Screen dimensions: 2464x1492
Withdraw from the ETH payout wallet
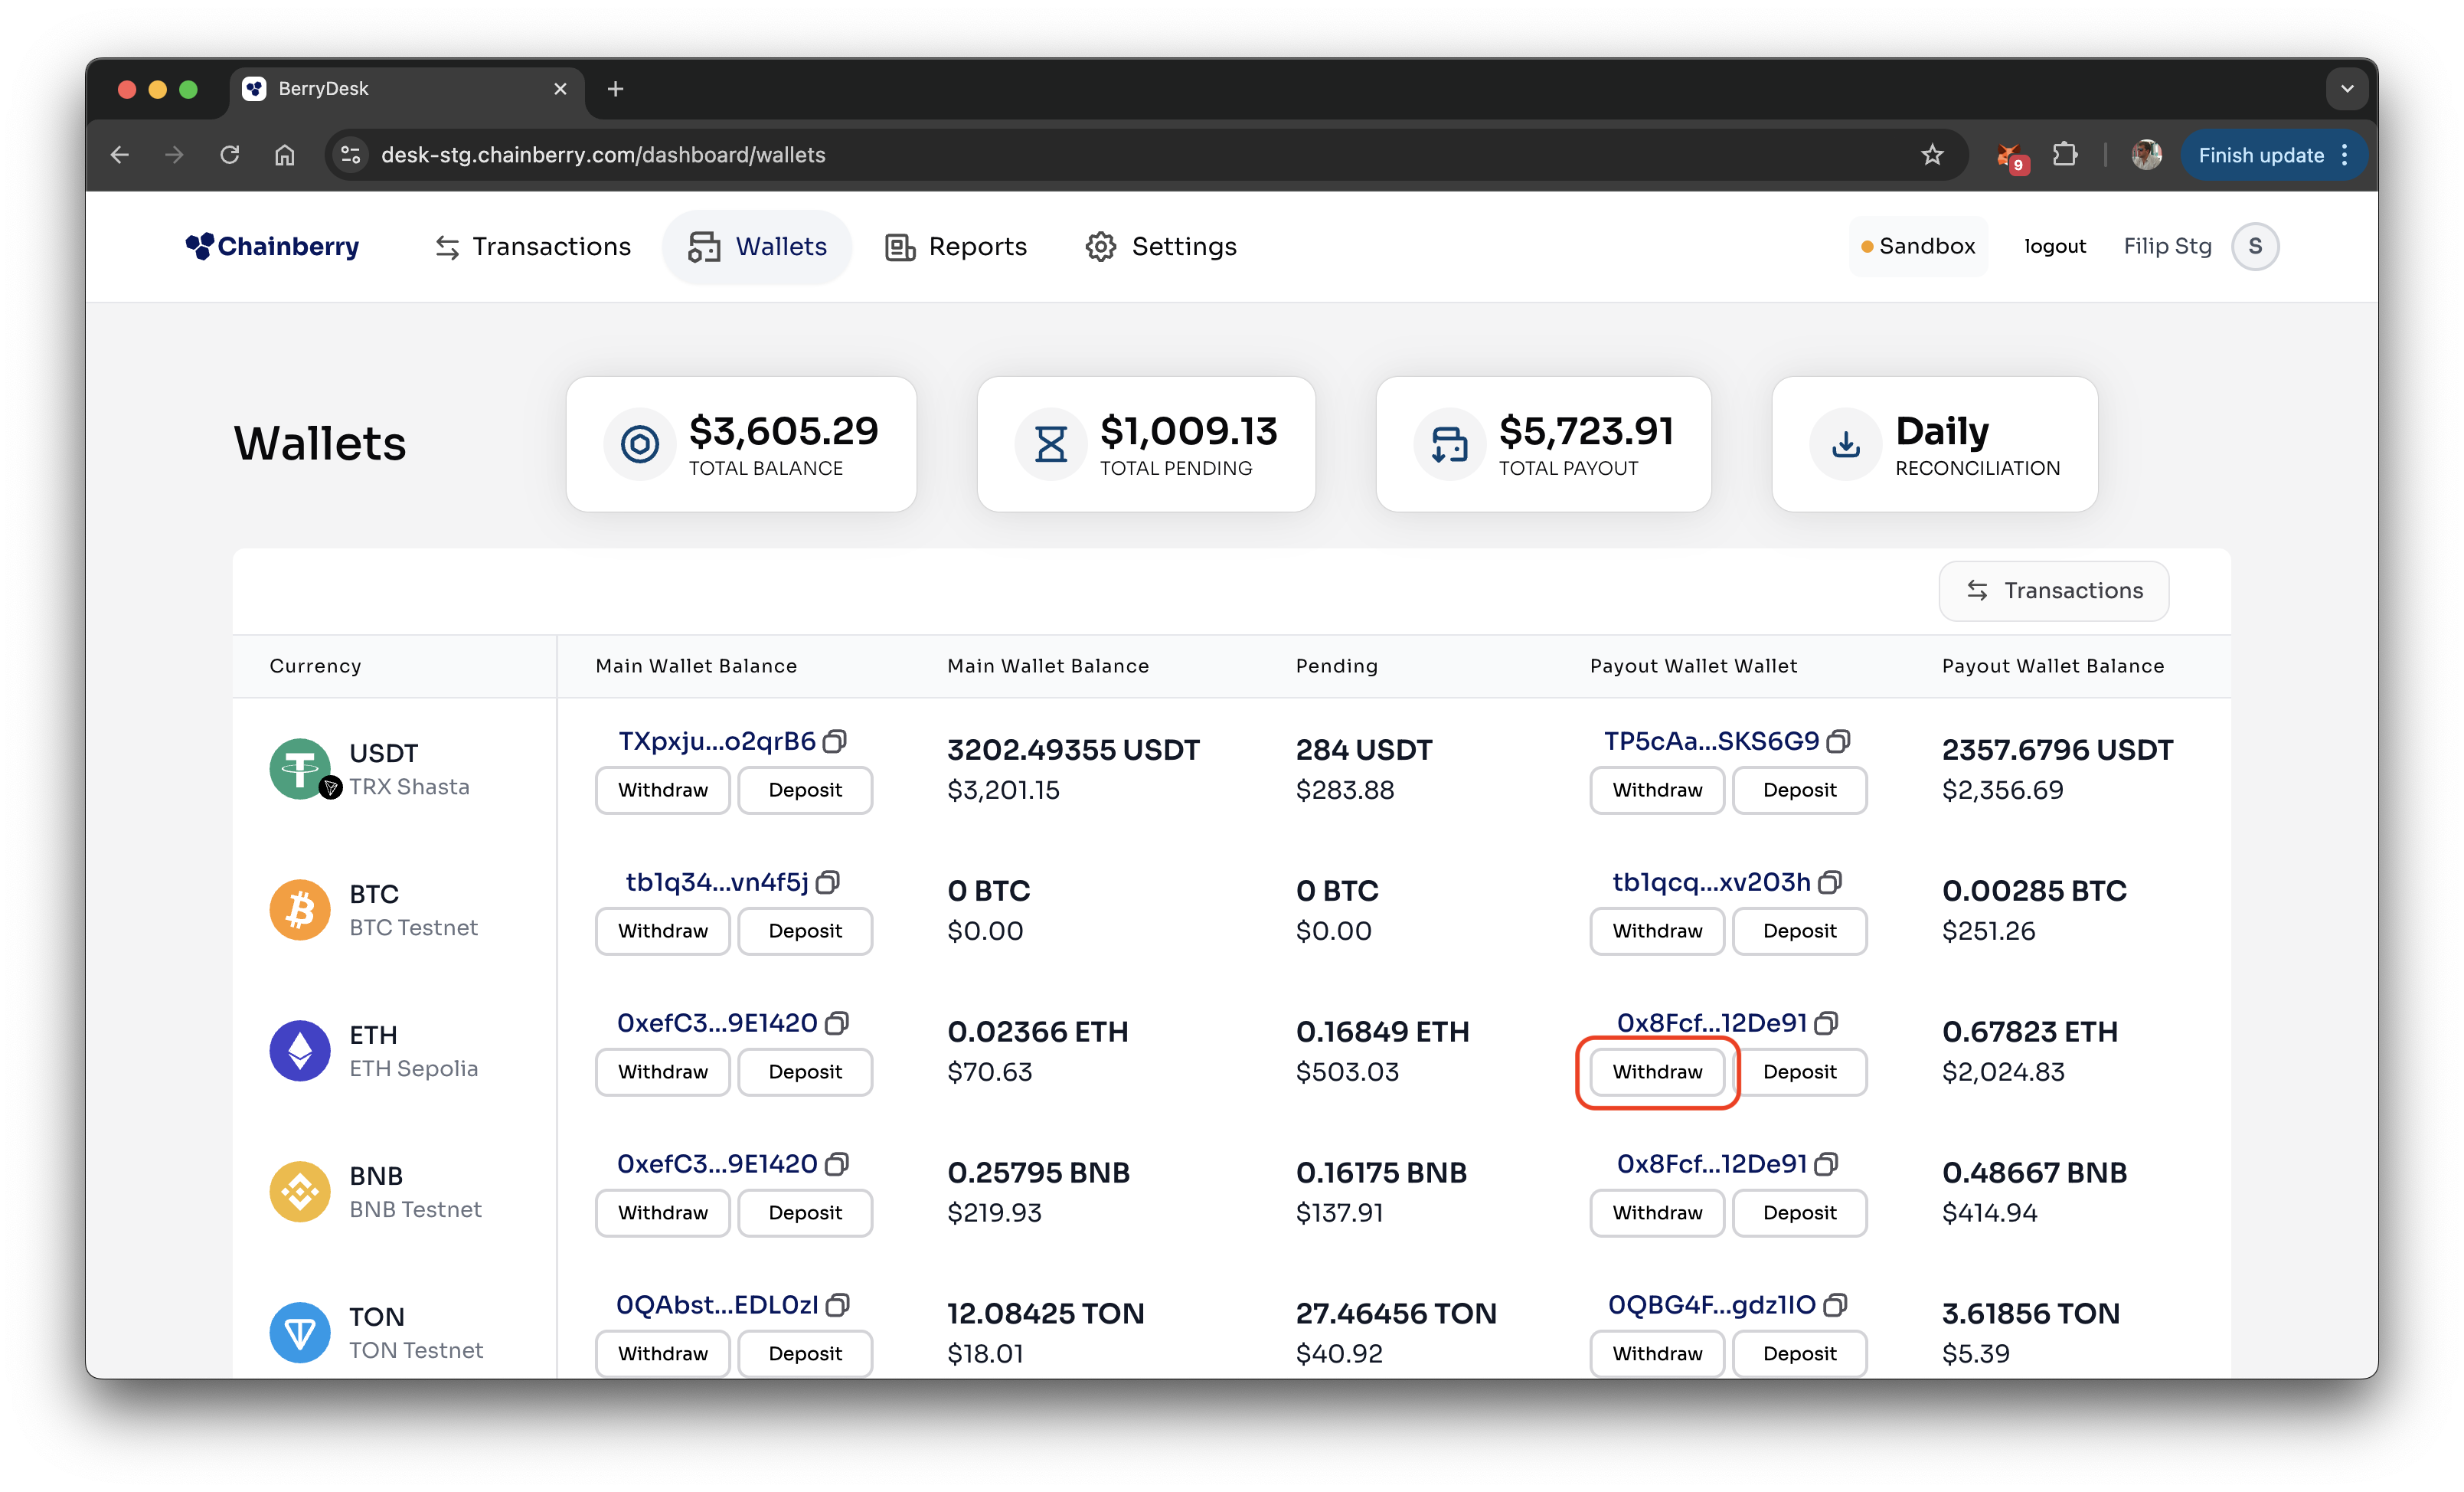click(1657, 1072)
